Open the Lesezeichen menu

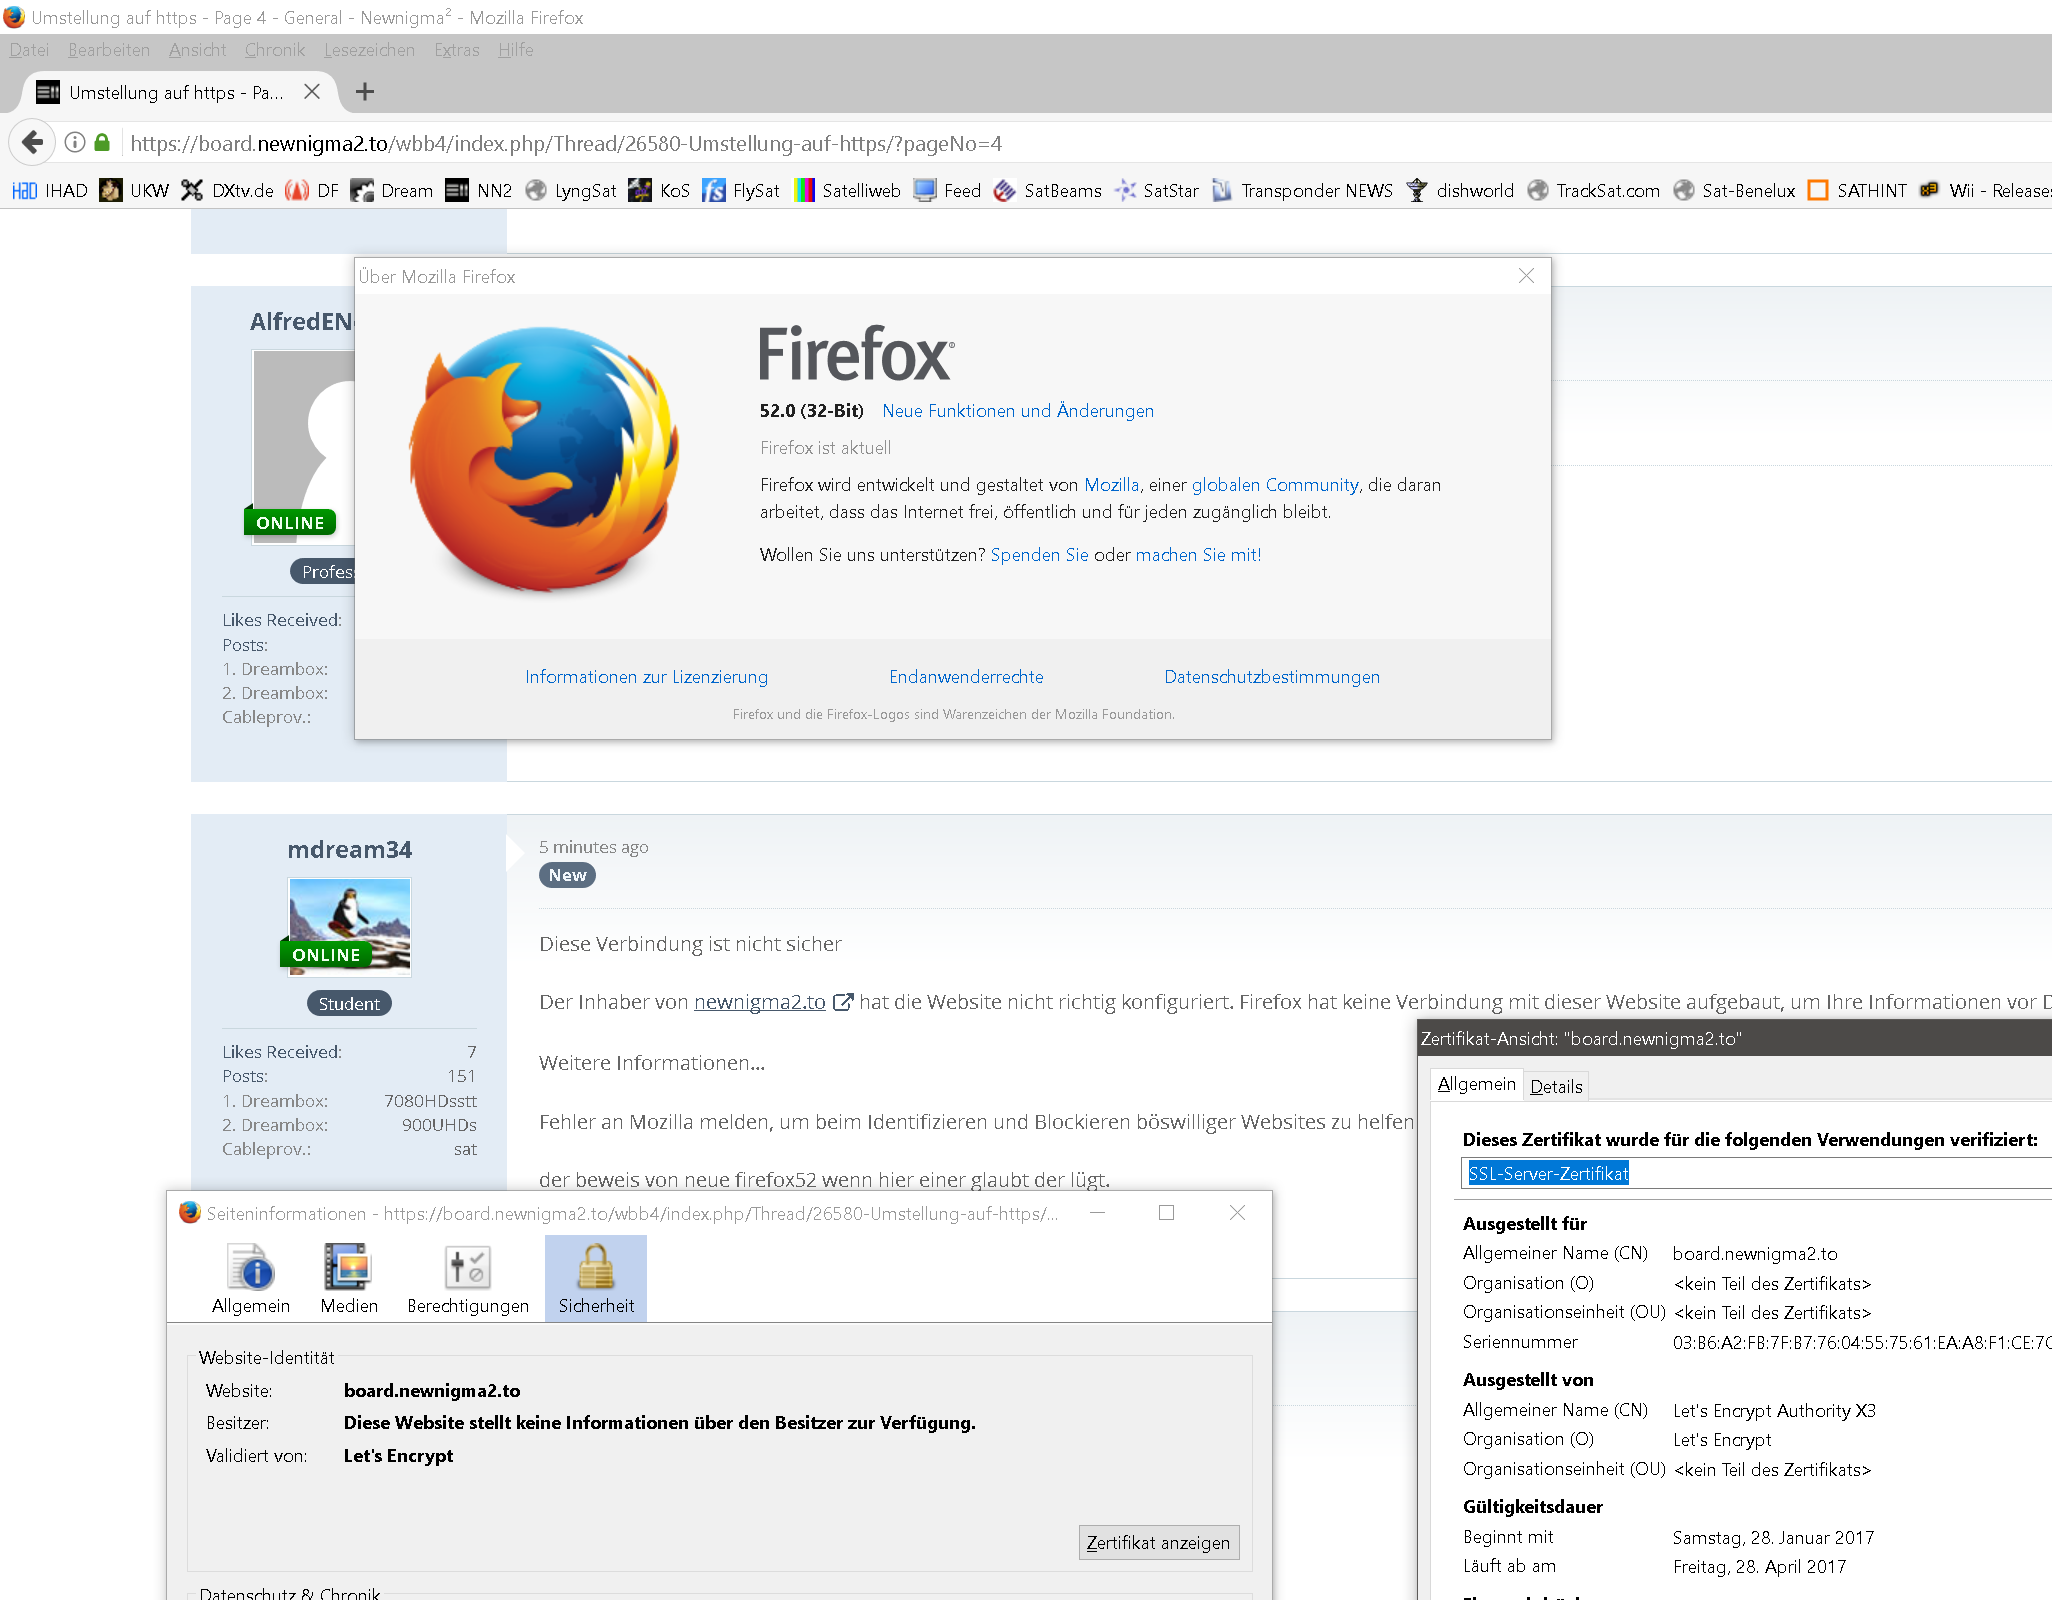tap(369, 50)
